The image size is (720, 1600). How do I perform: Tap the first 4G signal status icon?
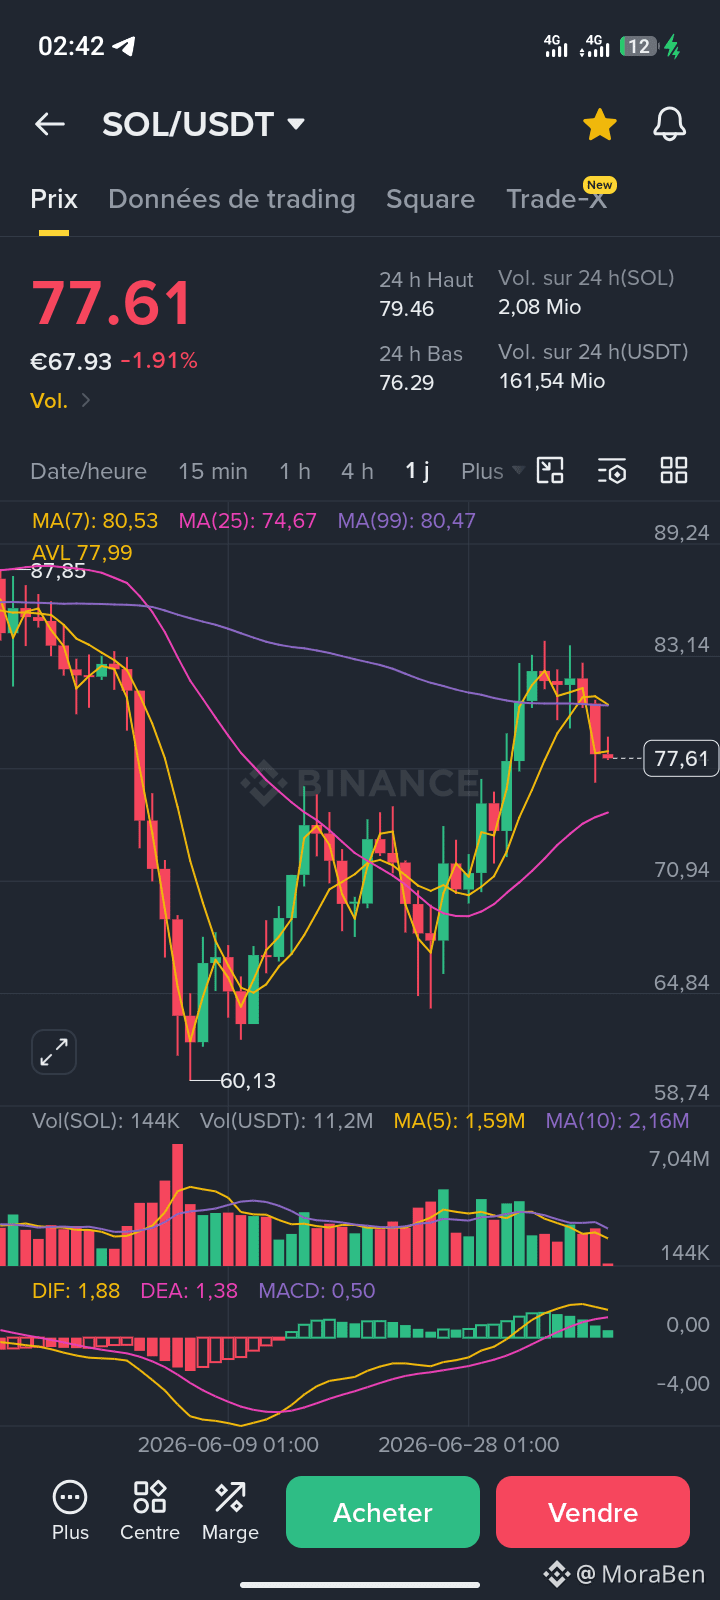[556, 45]
